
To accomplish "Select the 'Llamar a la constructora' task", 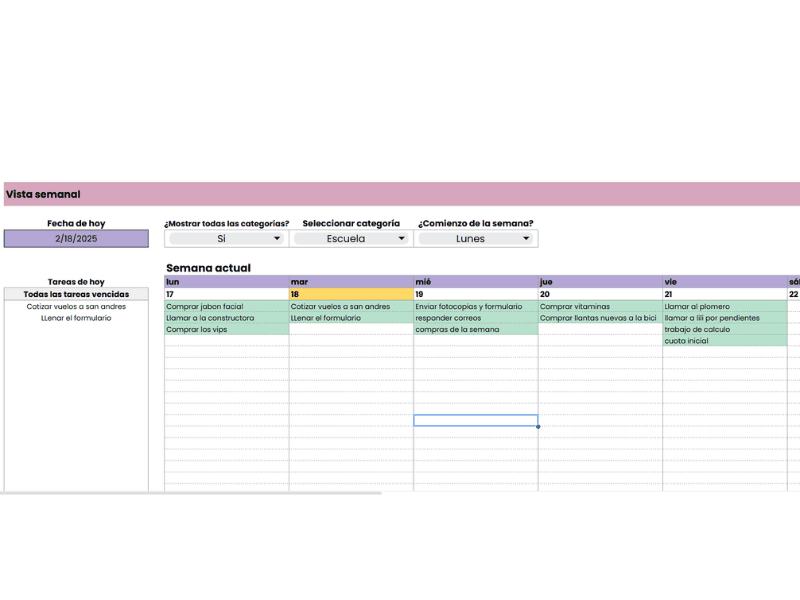I will click(227, 318).
